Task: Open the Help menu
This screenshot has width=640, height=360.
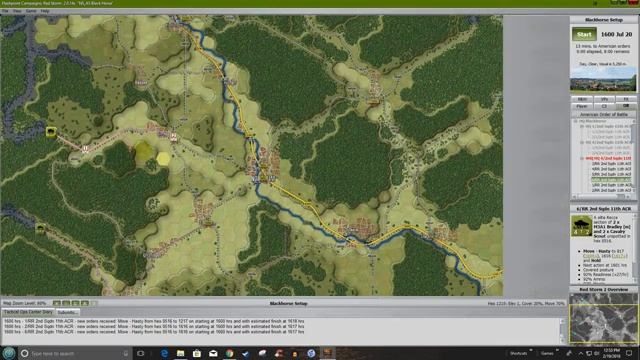Action: click(x=44, y=11)
